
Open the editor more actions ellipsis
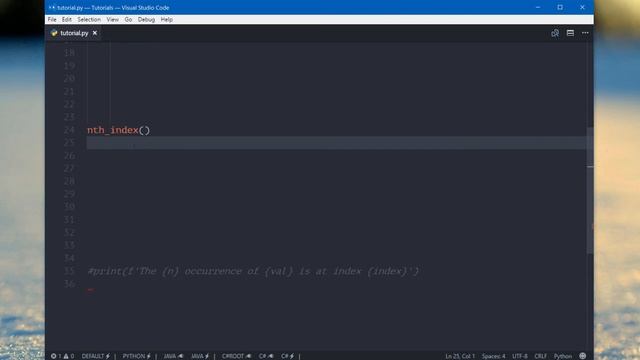585,33
